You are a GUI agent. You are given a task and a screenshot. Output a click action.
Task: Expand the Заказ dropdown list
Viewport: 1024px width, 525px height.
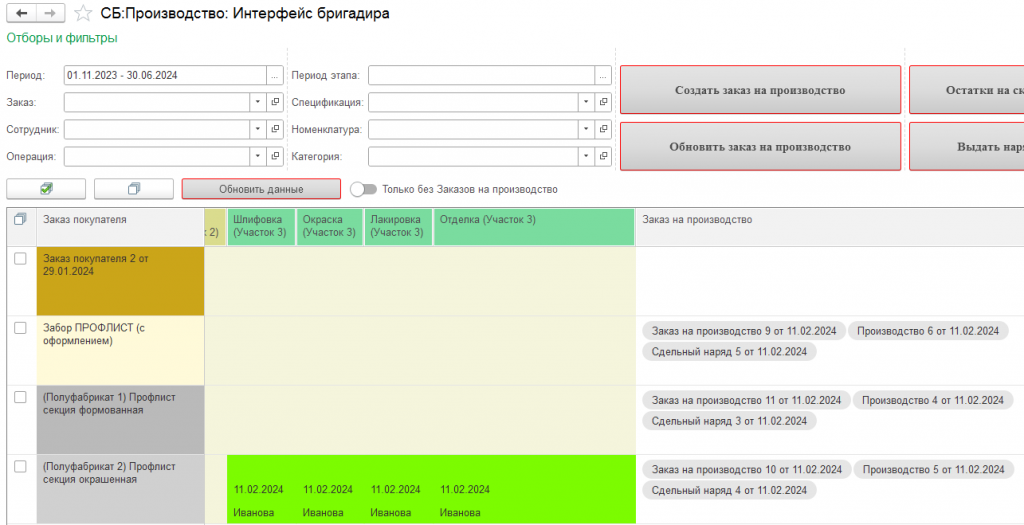(x=259, y=102)
